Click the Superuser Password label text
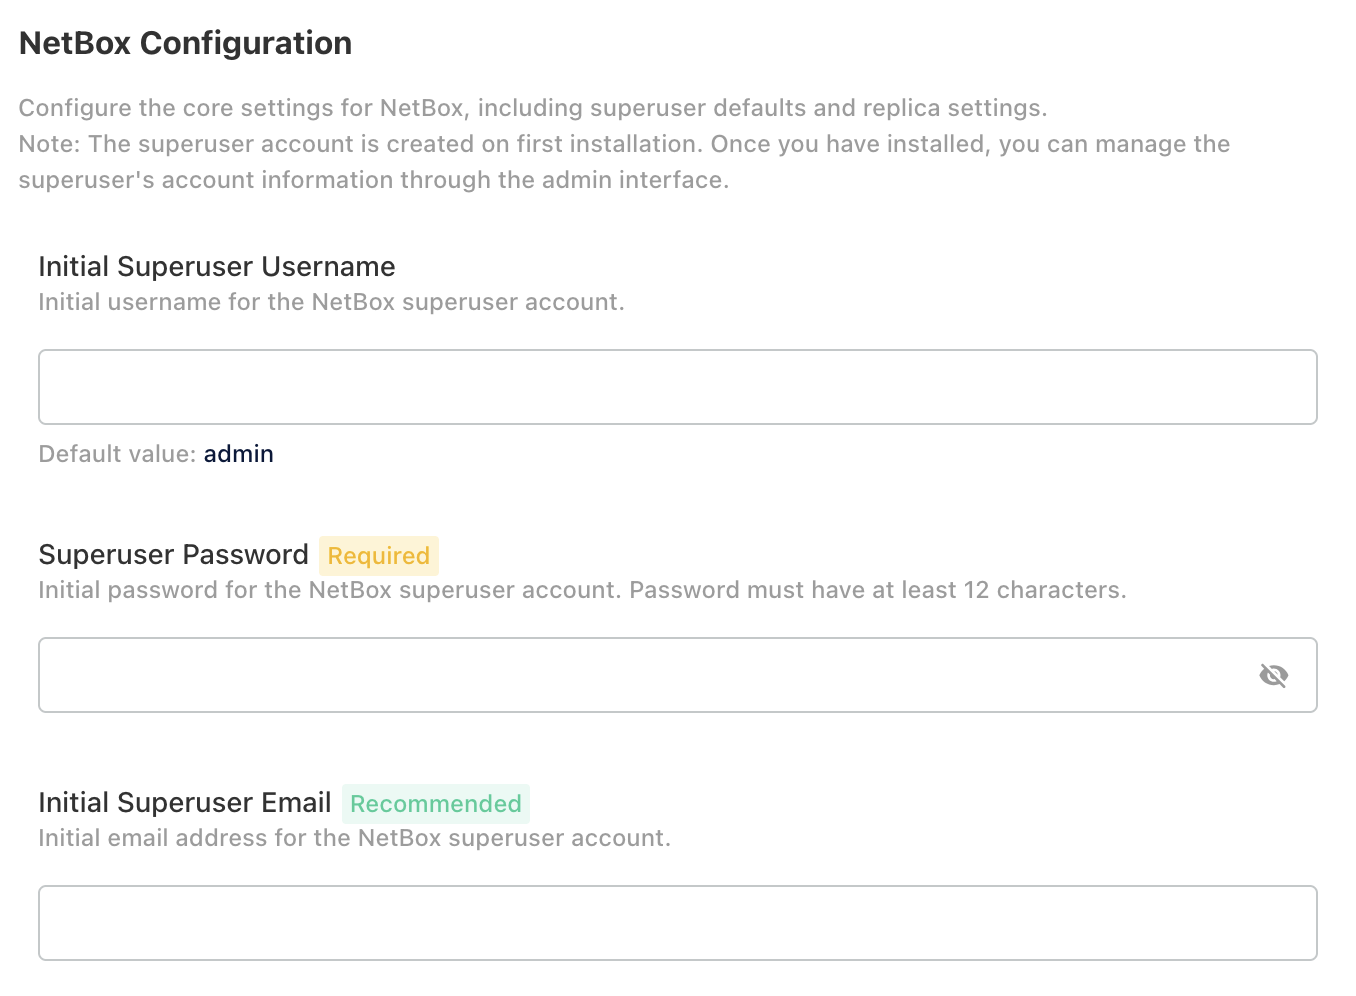Screen dimensions: 1356x996 [172, 555]
